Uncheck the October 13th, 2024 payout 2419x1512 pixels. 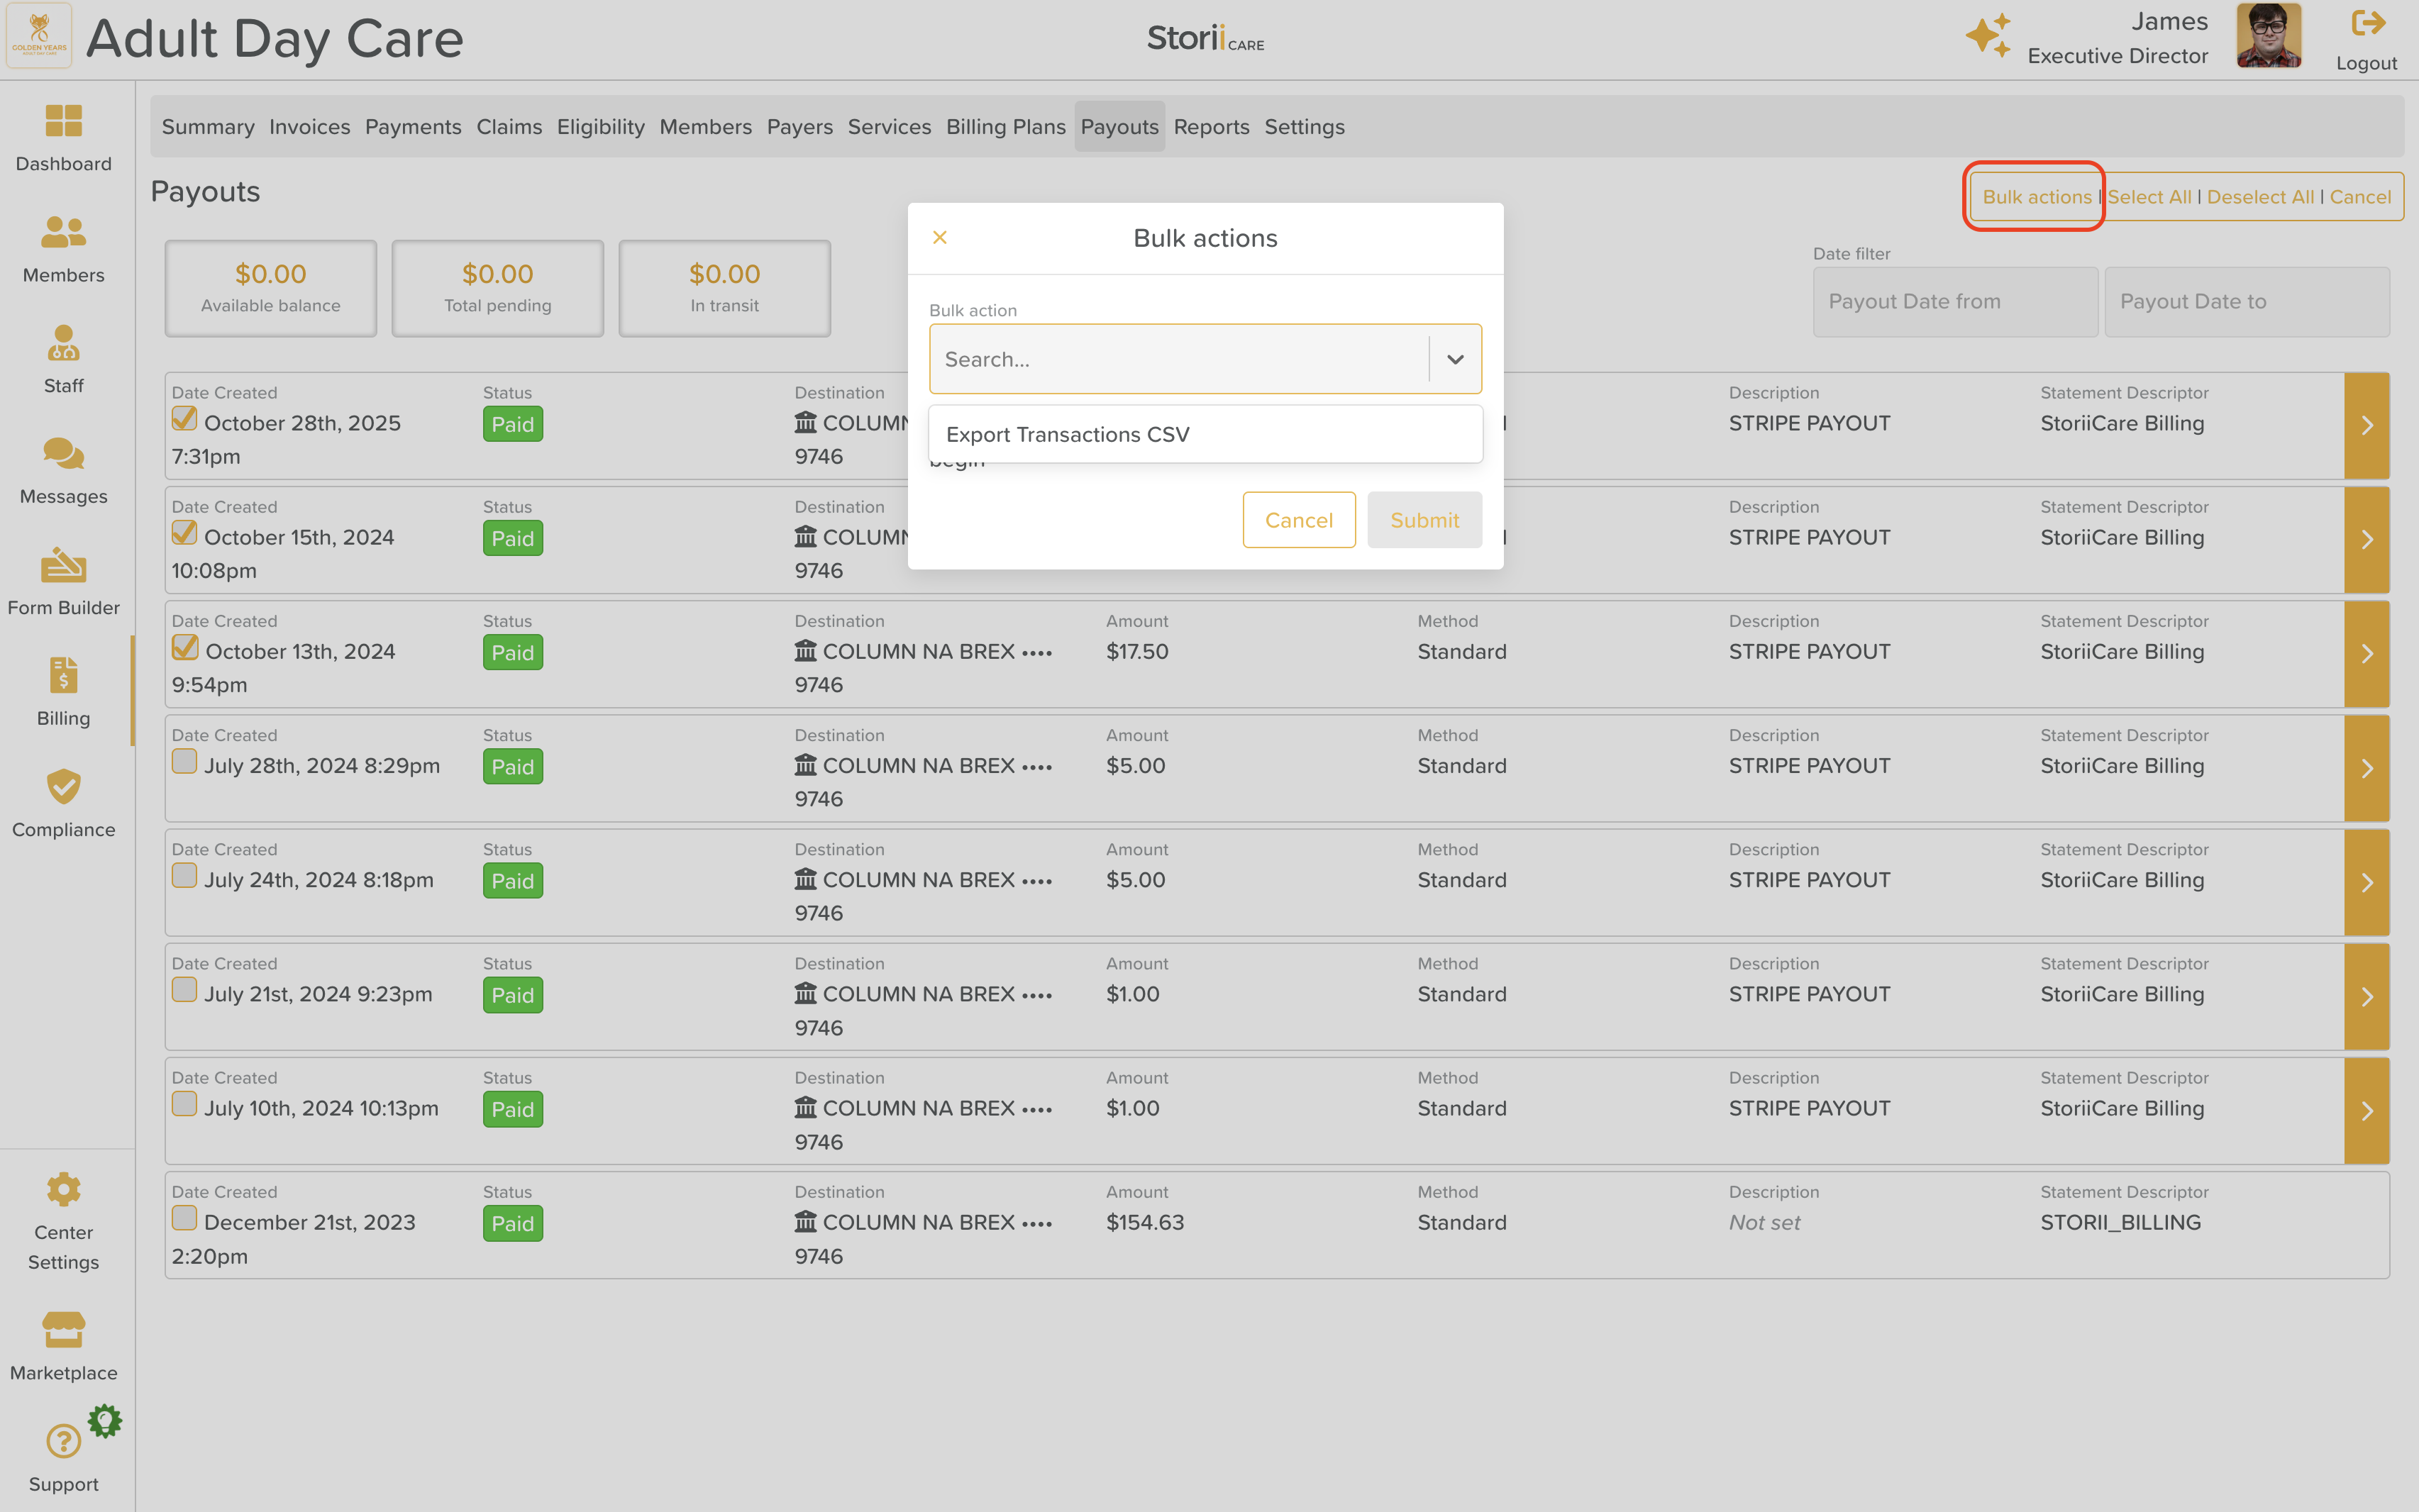point(185,648)
